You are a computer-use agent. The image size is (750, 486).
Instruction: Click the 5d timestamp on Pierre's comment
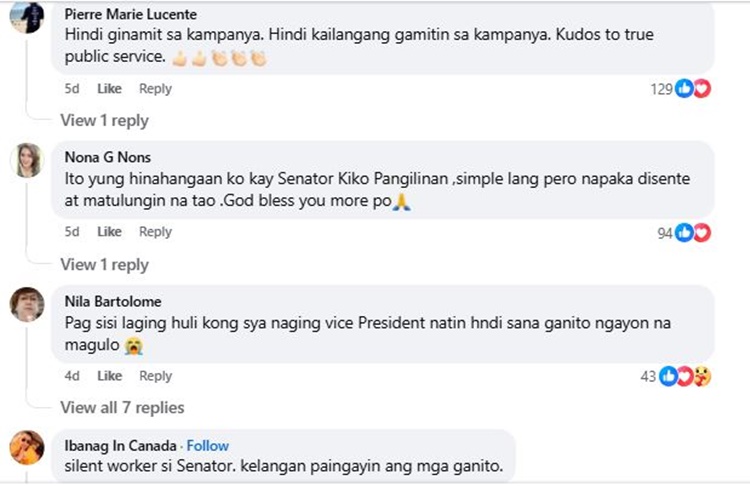72,89
